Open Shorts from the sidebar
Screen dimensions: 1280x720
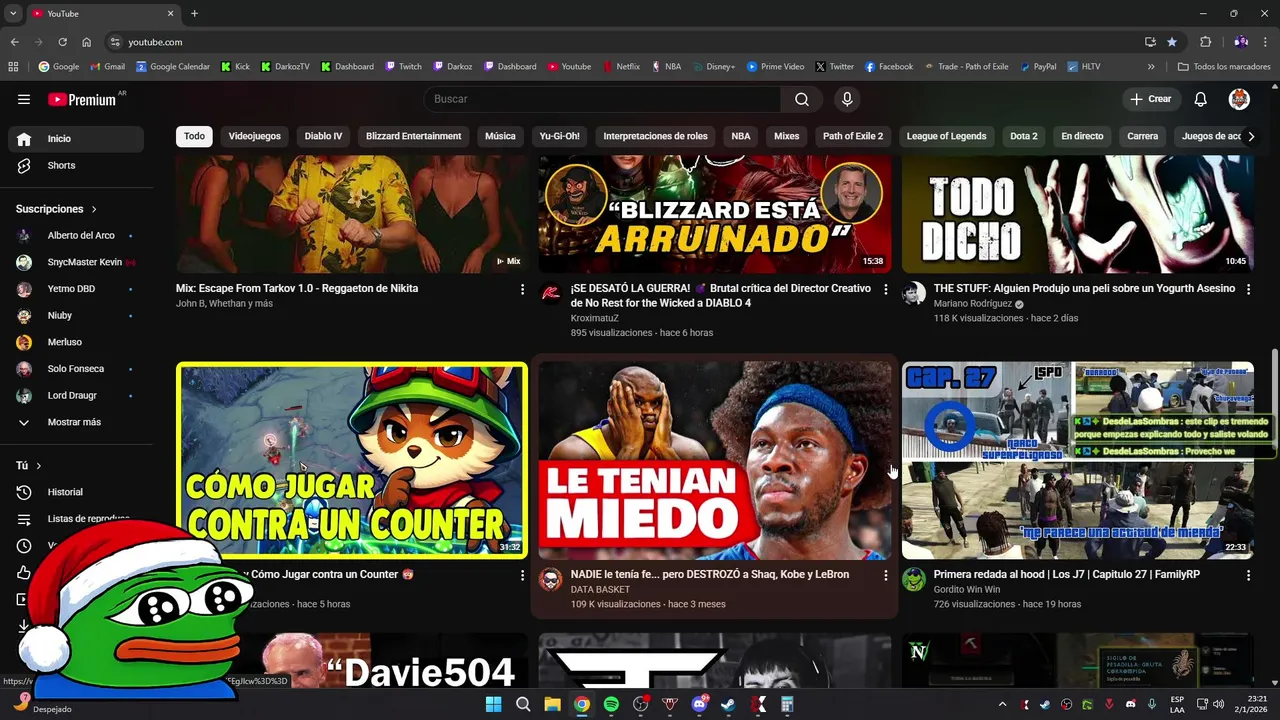click(x=76, y=166)
